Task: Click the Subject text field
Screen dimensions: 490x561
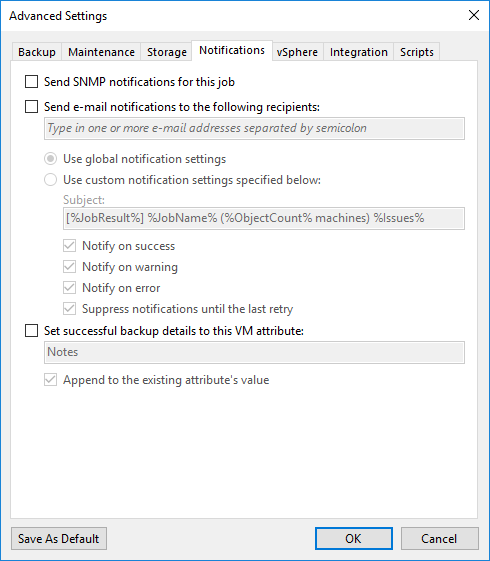Action: point(264,218)
